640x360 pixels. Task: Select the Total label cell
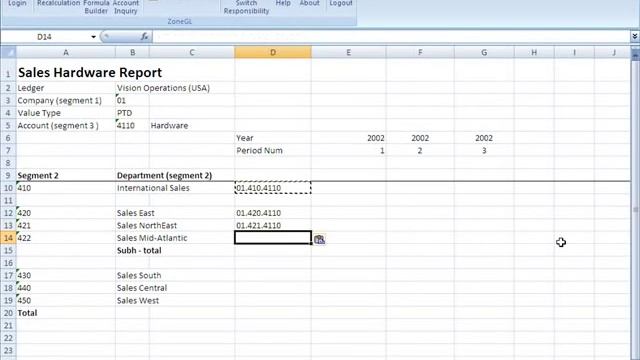[66, 313]
